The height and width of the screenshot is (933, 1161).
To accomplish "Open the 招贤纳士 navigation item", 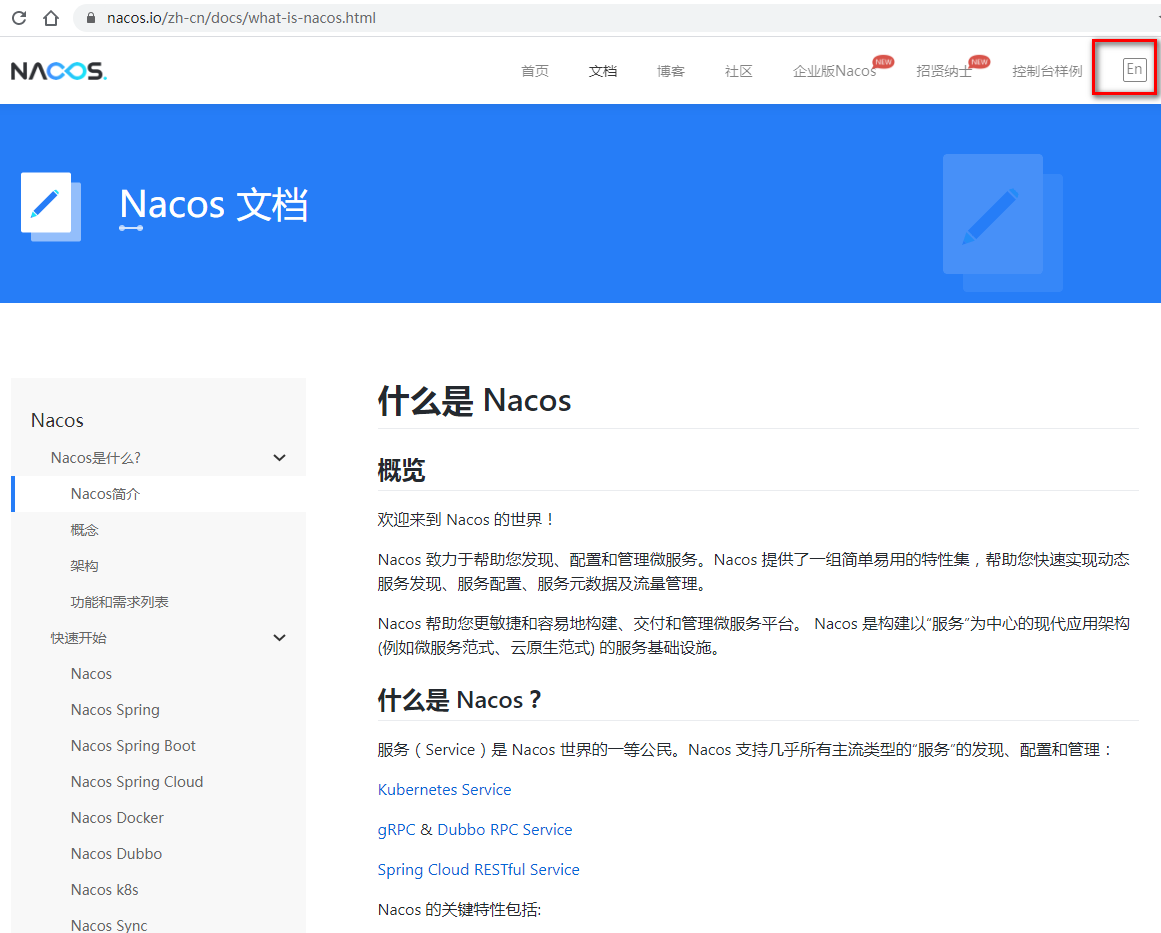I will point(944,71).
